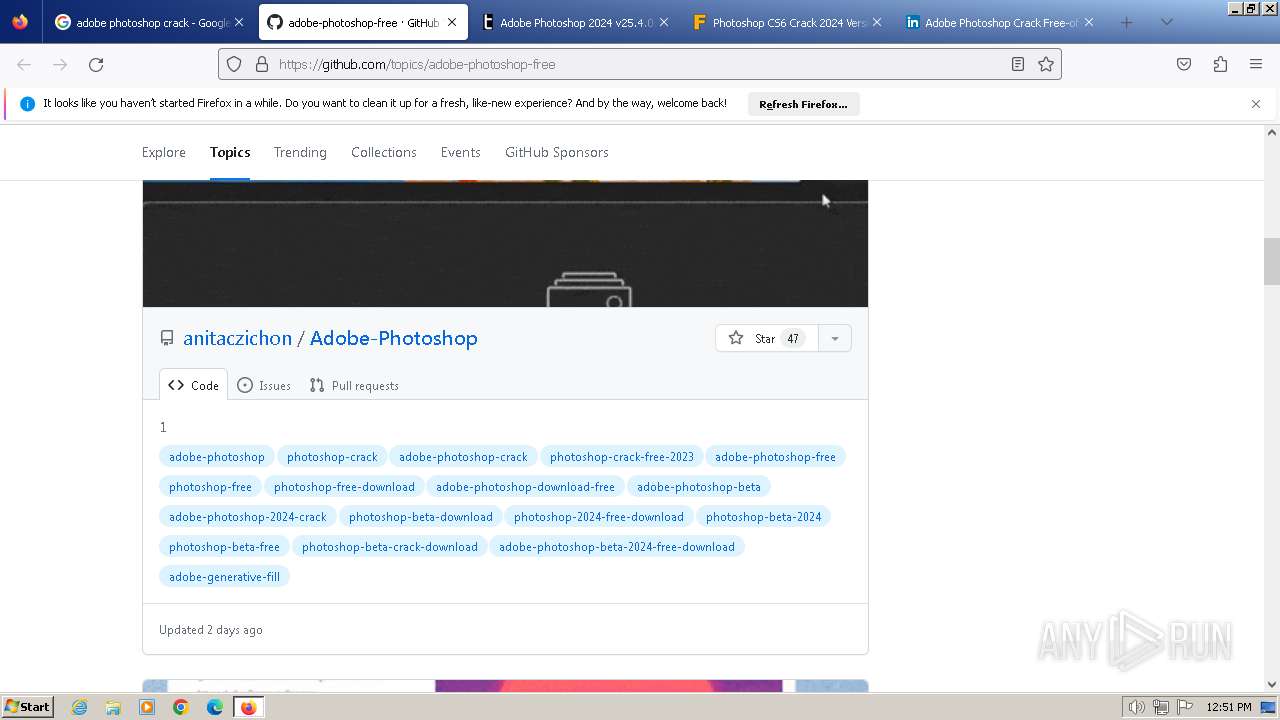Viewport: 1280px width, 720px height.
Task: Open Save to Pocket icon
Action: point(1184,64)
